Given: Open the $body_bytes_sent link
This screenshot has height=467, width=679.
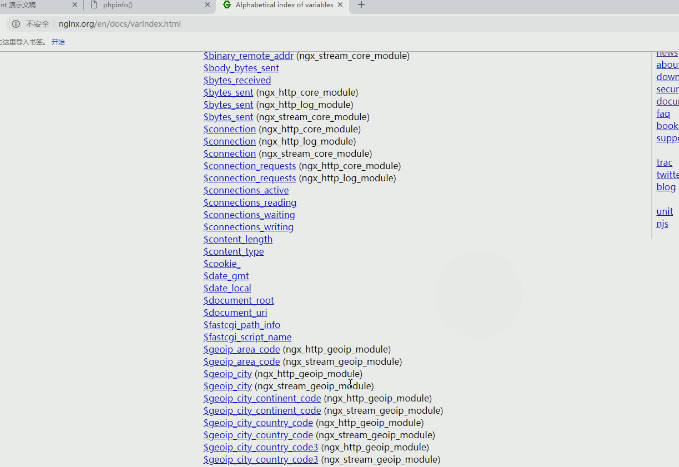Looking at the screenshot, I should (241, 68).
